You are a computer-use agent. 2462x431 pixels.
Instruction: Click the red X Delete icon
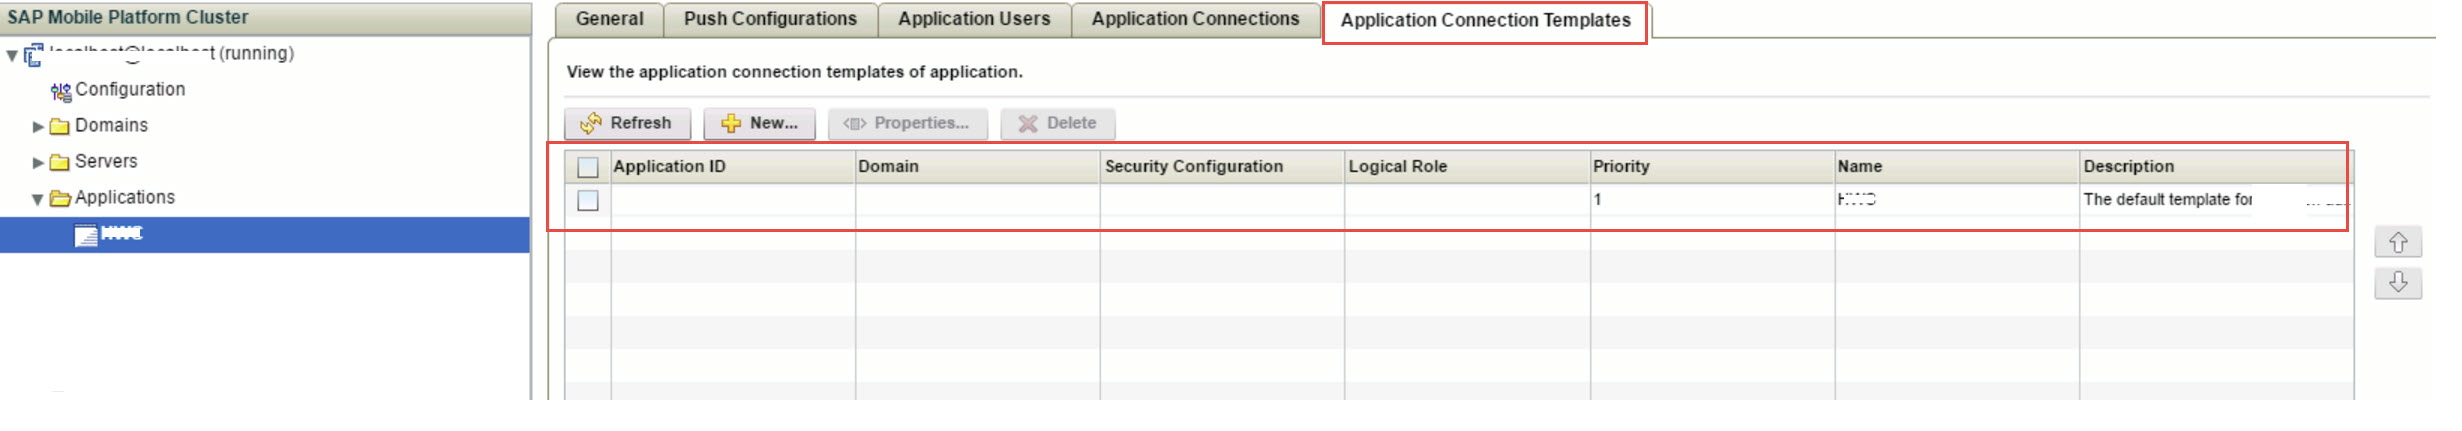click(1027, 124)
